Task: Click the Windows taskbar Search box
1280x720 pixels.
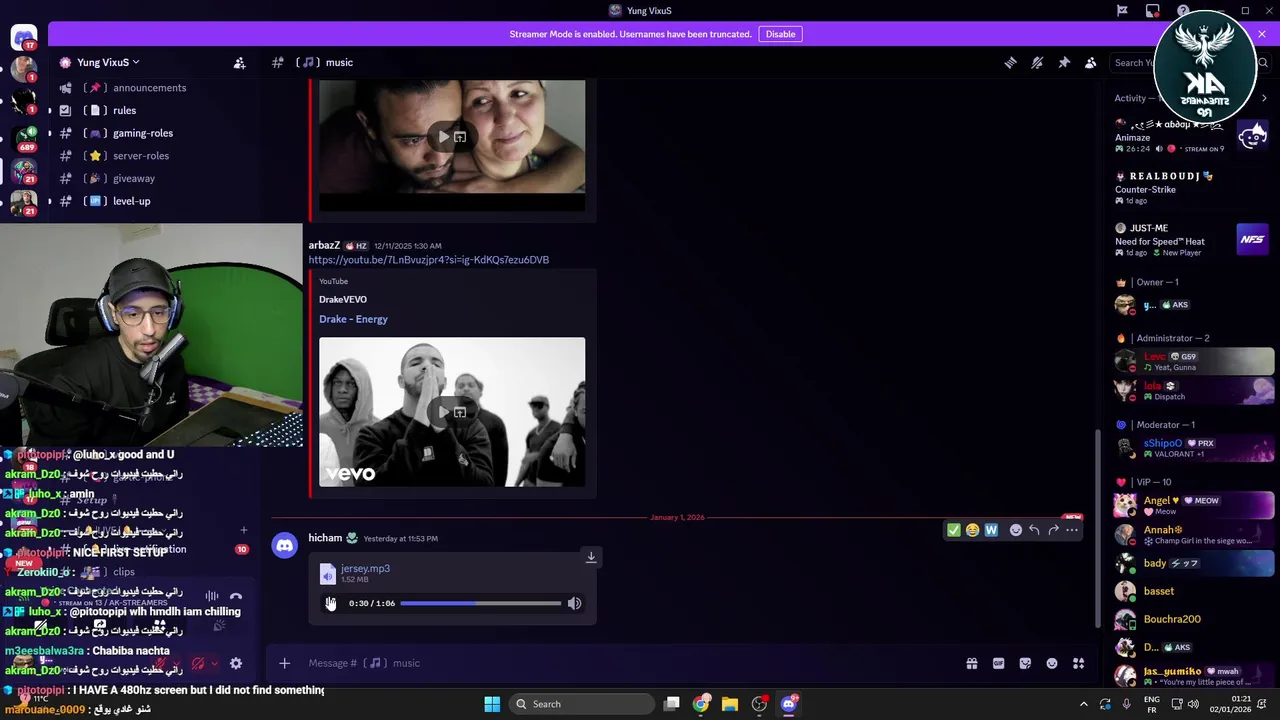Action: [581, 704]
